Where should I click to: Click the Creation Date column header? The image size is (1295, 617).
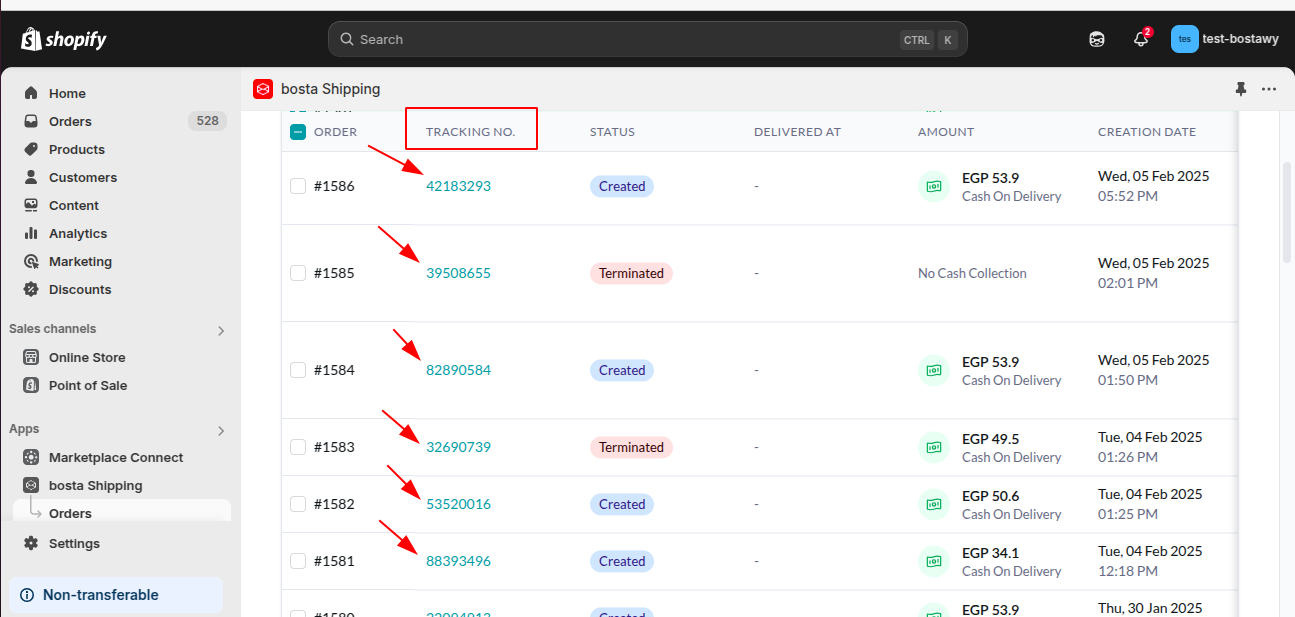coord(1147,131)
